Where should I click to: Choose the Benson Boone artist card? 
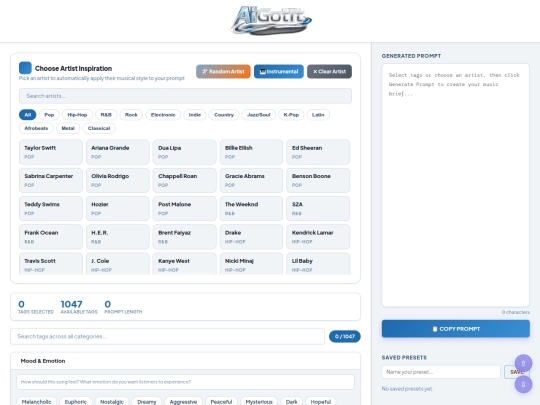tap(318, 180)
